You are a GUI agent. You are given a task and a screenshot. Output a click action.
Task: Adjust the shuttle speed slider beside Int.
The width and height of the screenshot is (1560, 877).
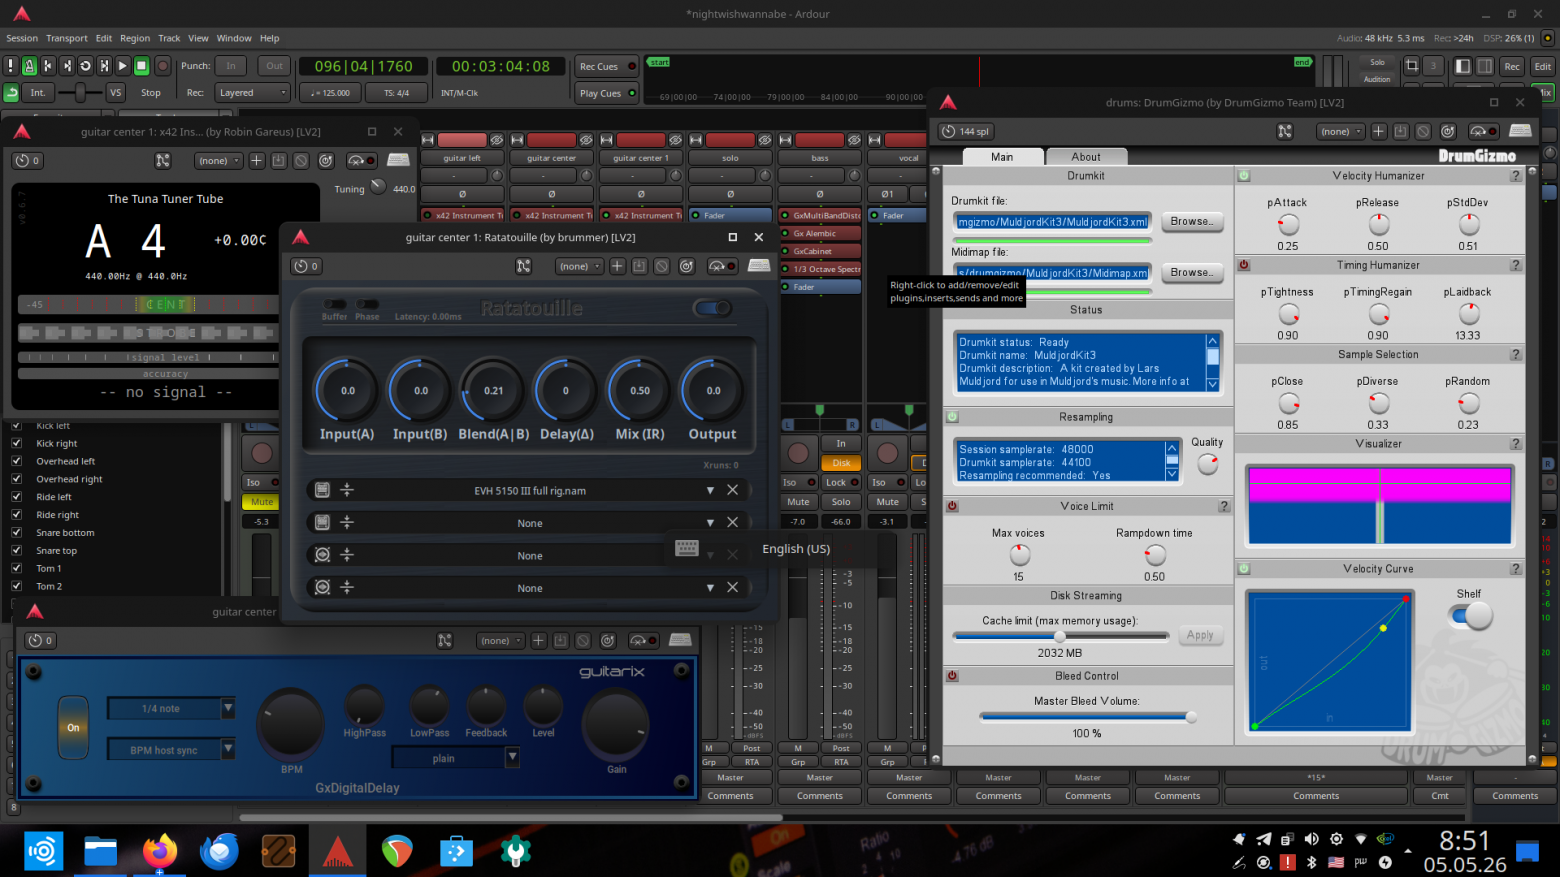(79, 92)
